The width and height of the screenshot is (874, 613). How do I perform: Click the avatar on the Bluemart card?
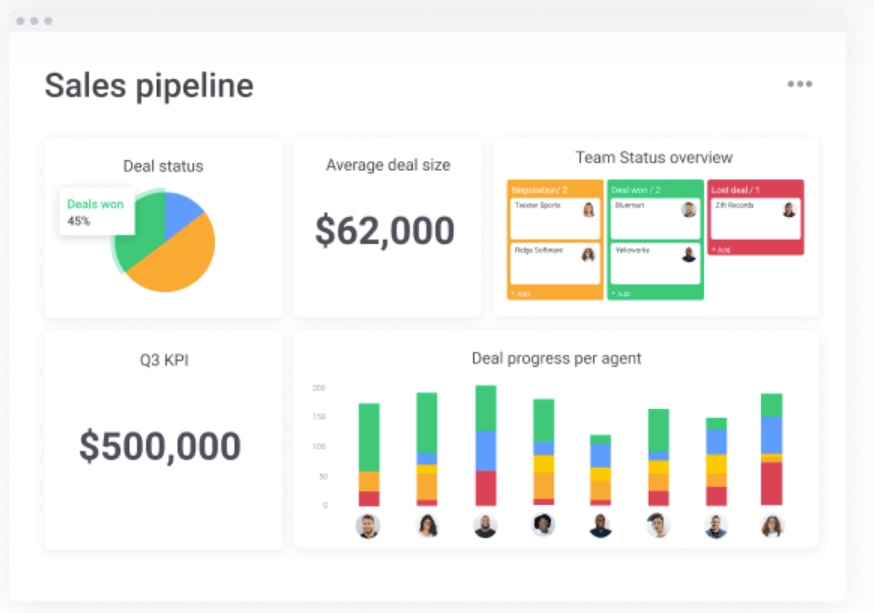click(x=689, y=210)
